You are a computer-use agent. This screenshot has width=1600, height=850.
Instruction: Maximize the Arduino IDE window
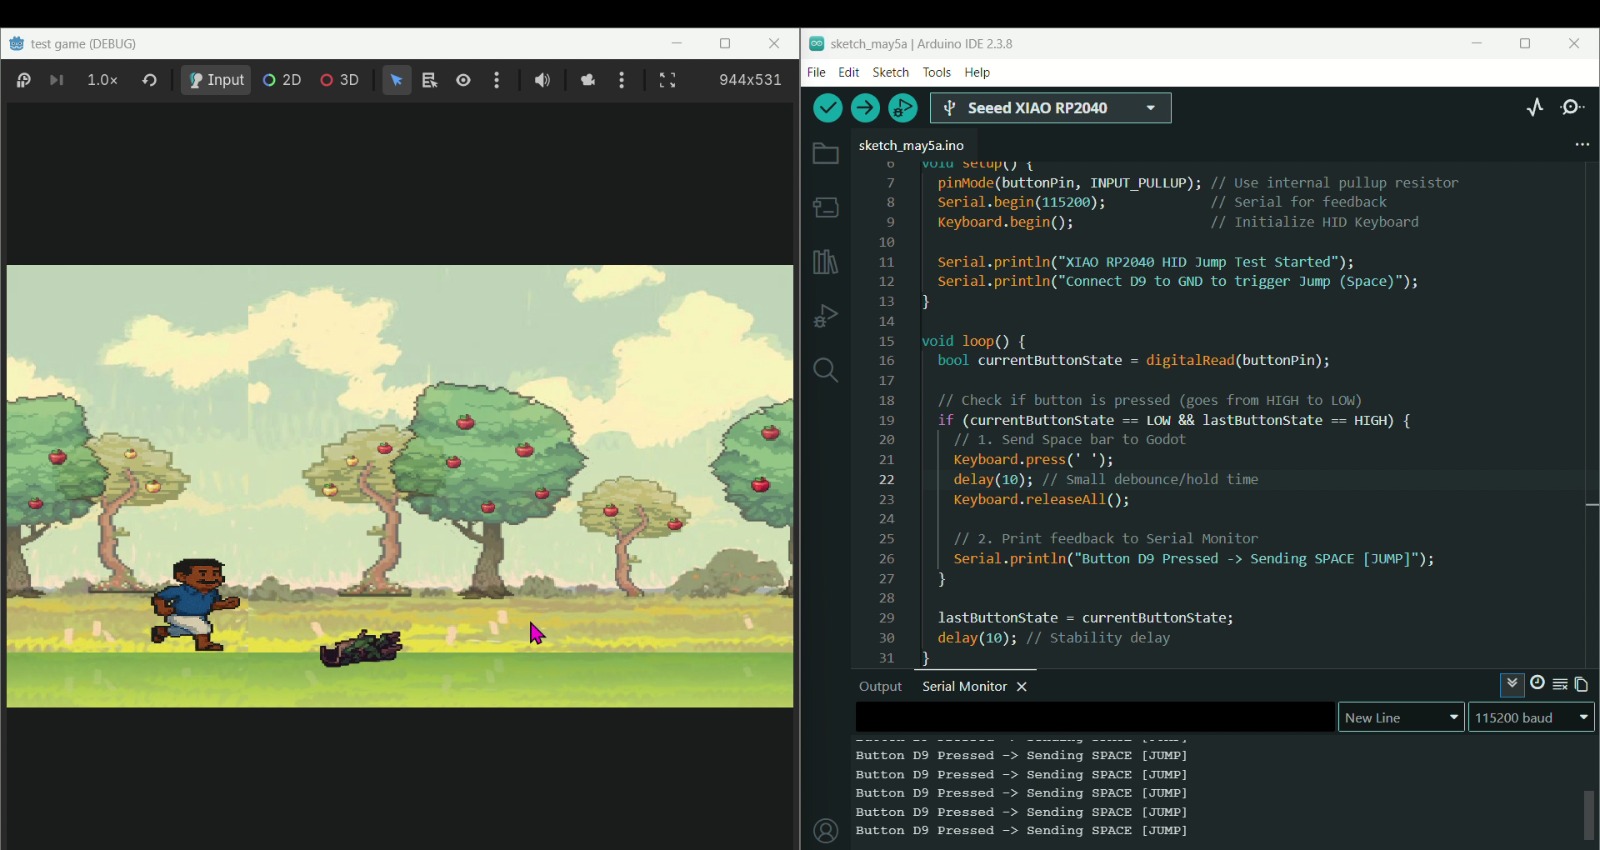click(1525, 43)
